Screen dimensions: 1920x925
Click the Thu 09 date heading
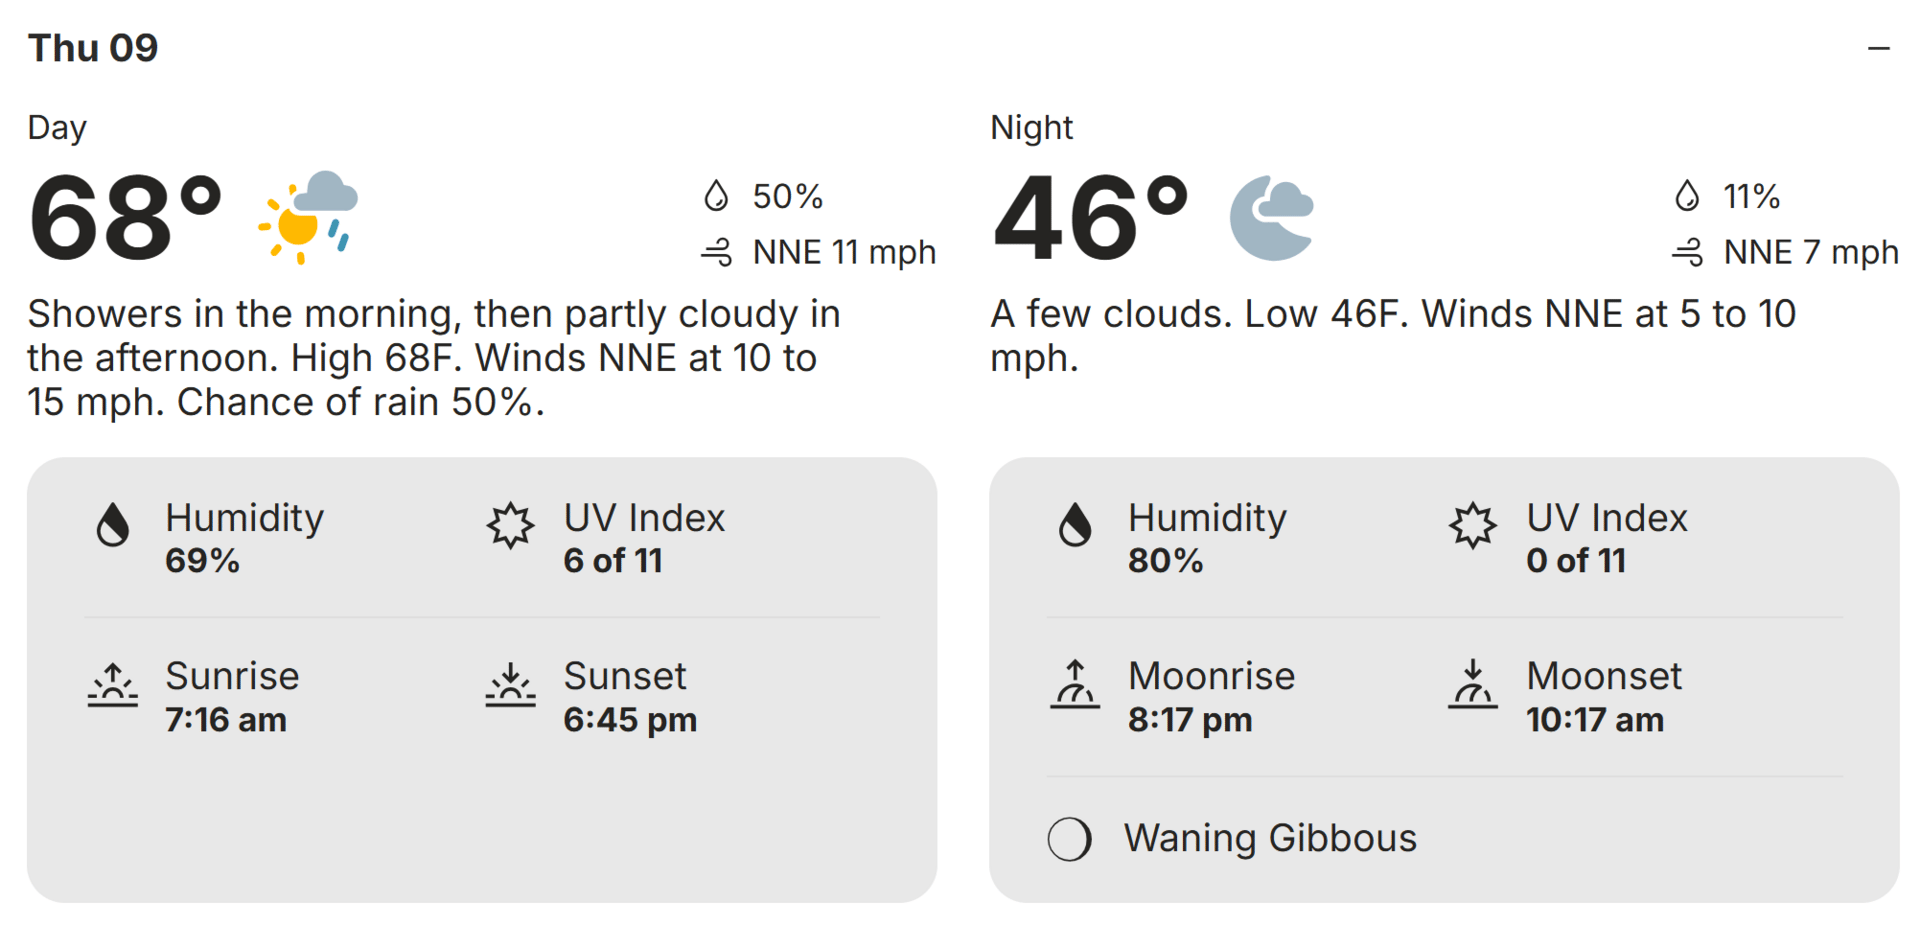[93, 48]
